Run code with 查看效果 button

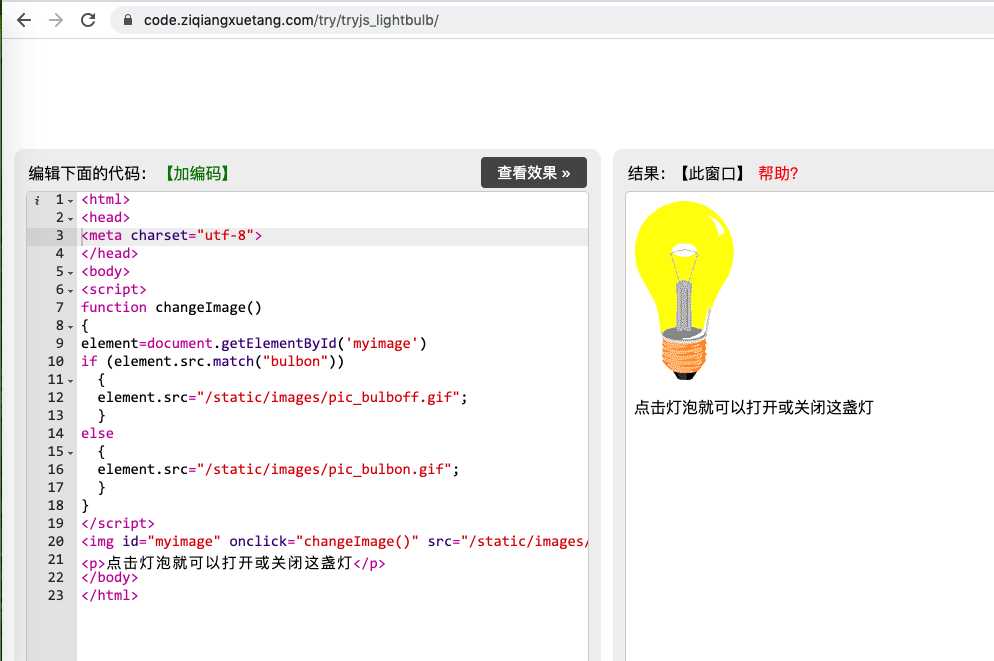534,172
